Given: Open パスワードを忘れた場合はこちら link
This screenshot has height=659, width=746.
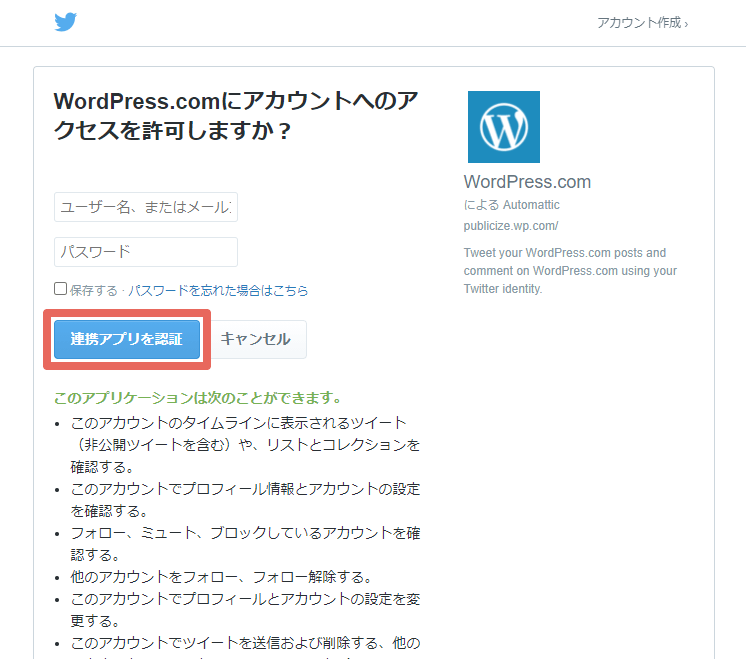Looking at the screenshot, I should 218,290.
